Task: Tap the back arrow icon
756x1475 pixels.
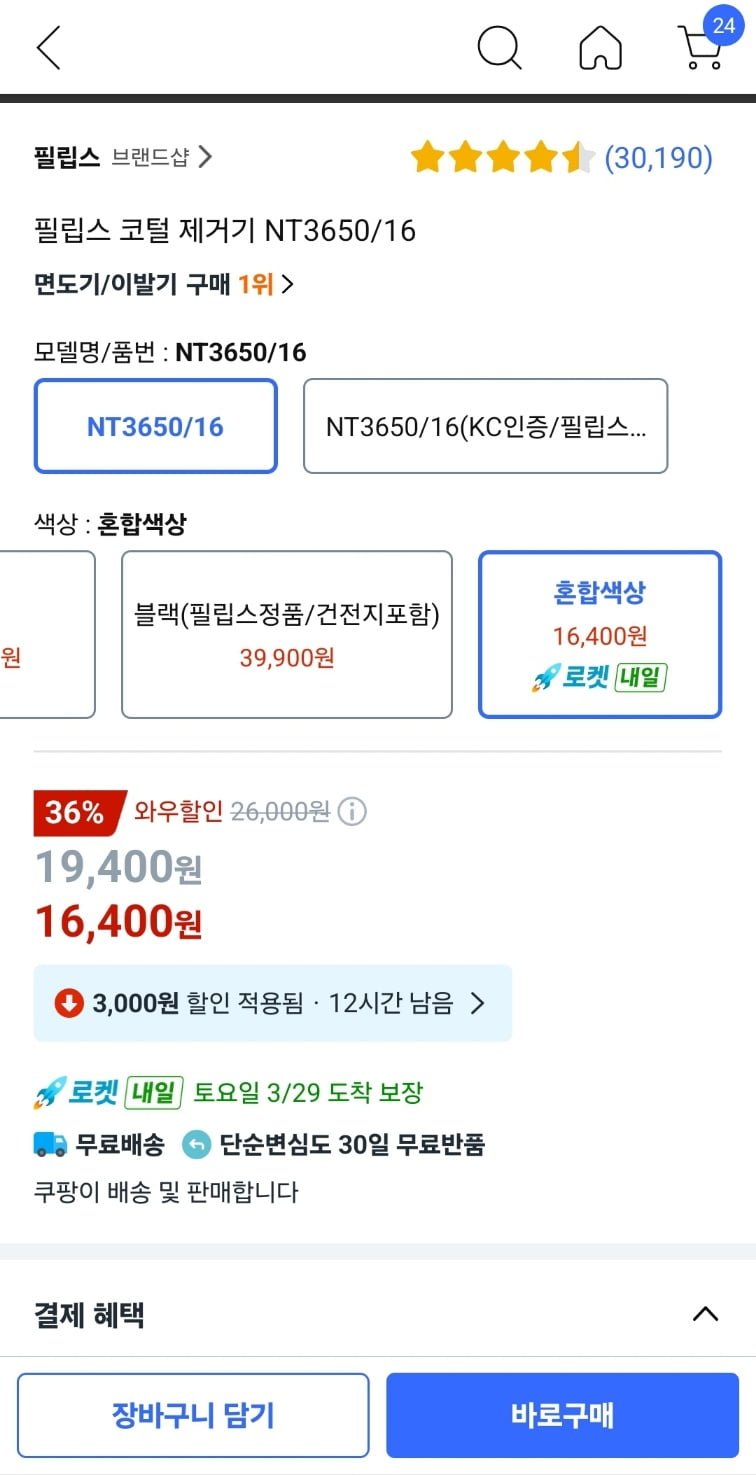Action: [48, 48]
